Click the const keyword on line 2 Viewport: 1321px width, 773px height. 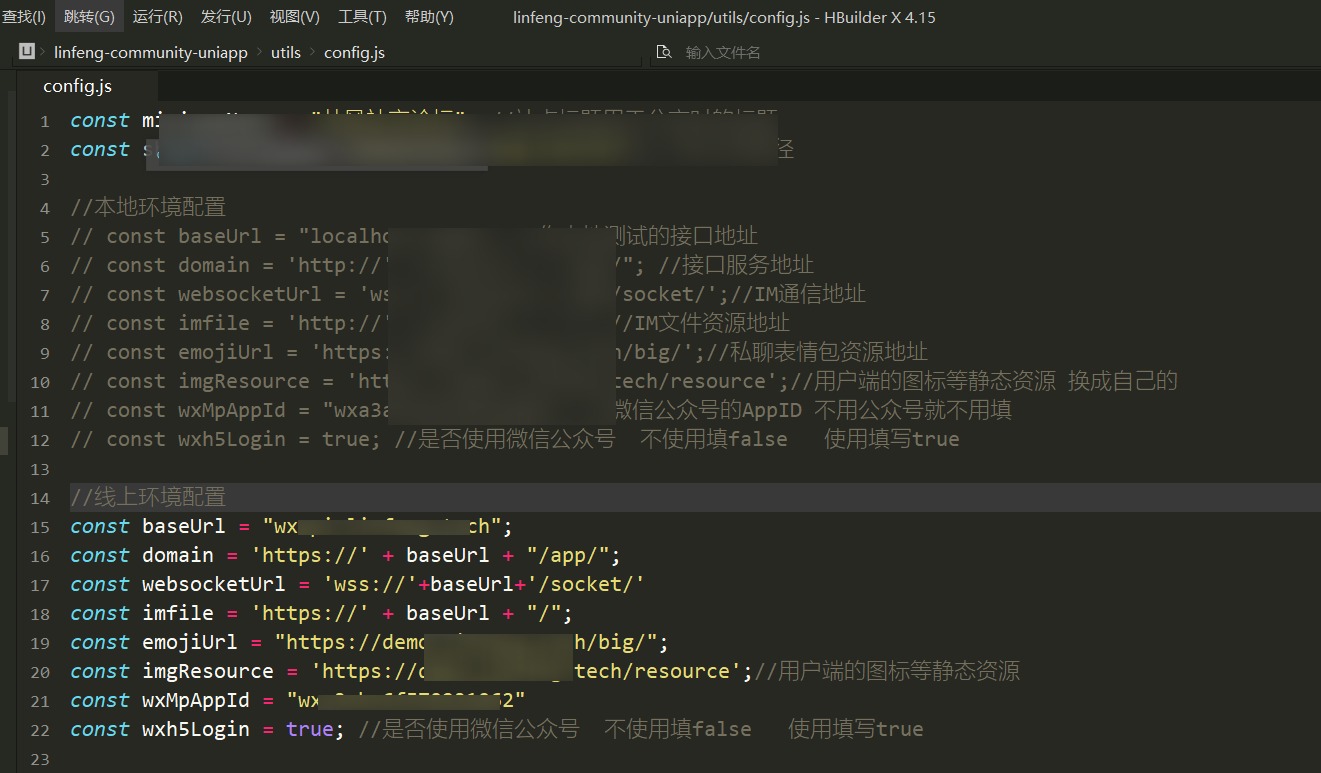[x=100, y=149]
